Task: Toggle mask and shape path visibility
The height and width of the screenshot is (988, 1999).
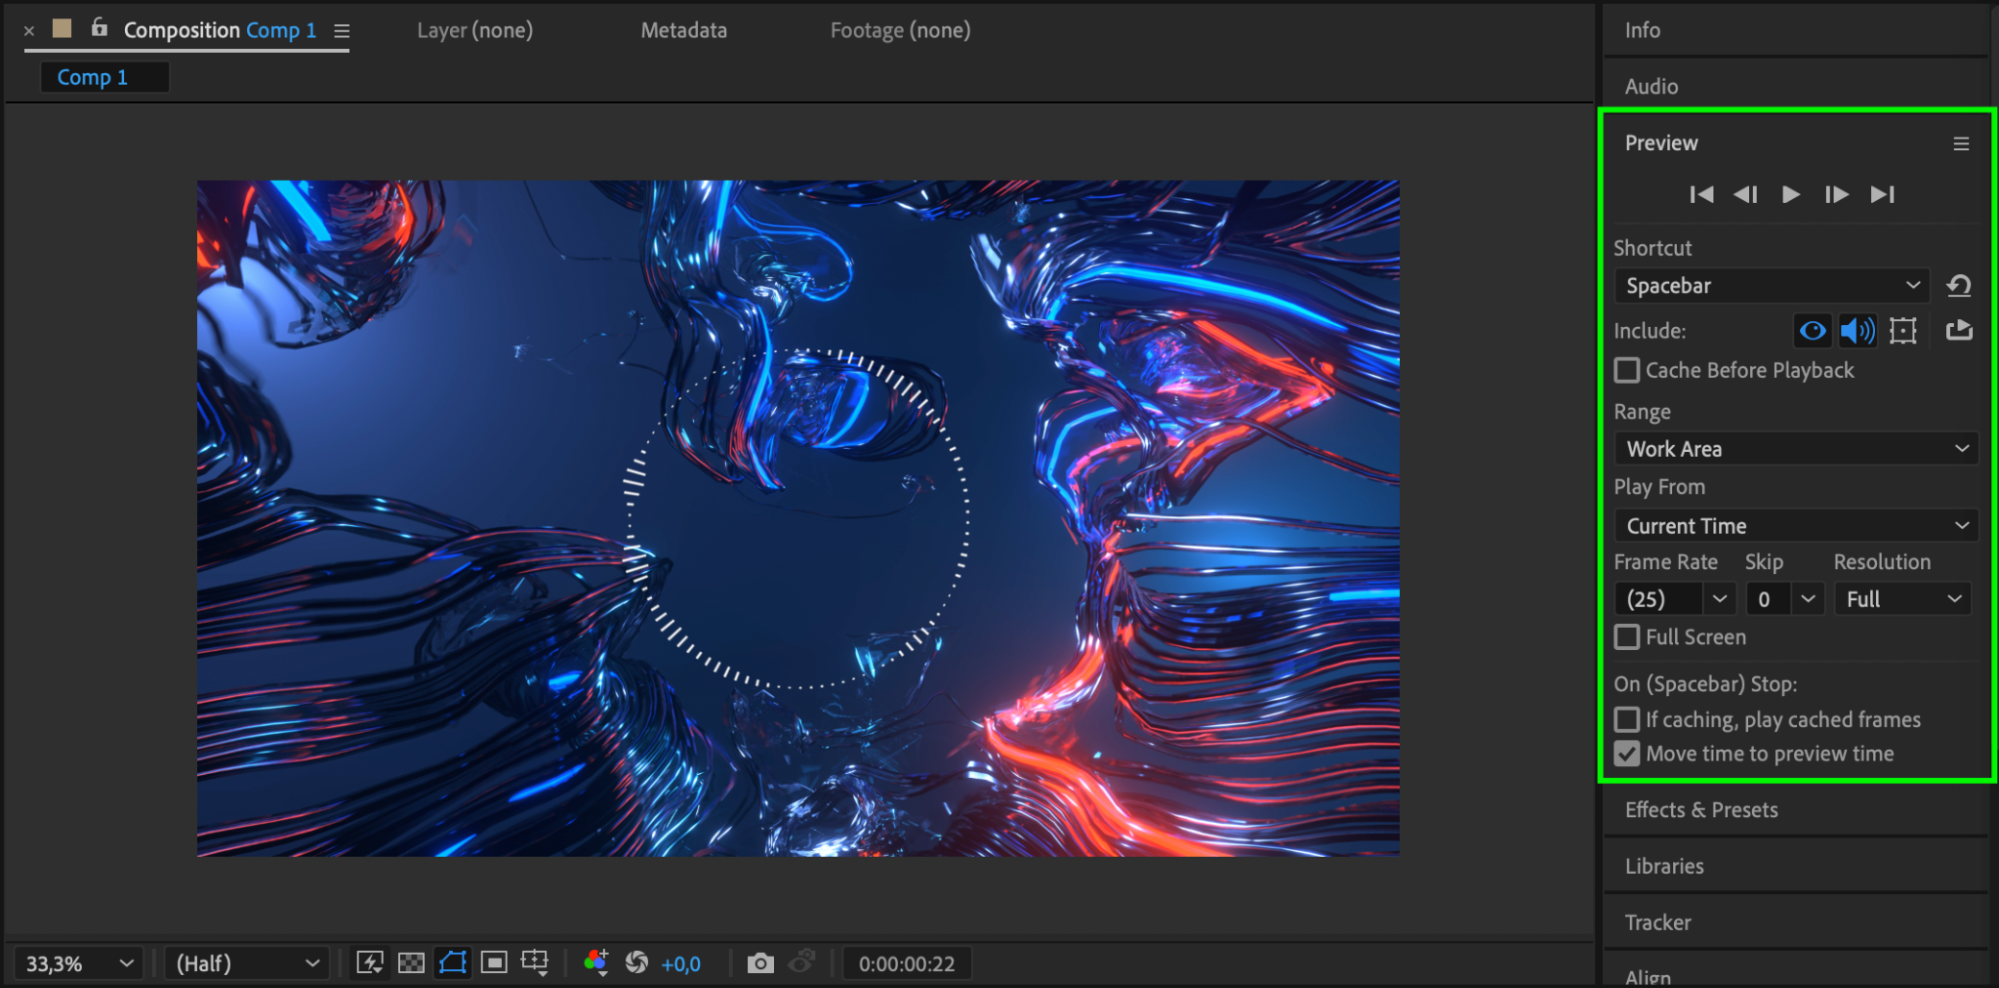Action: coord(453,963)
